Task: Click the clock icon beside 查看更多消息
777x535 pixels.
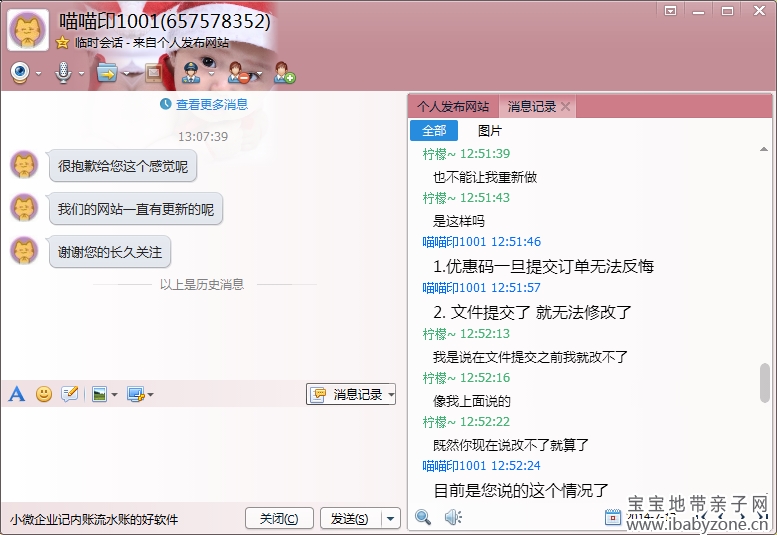Action: click(166, 105)
